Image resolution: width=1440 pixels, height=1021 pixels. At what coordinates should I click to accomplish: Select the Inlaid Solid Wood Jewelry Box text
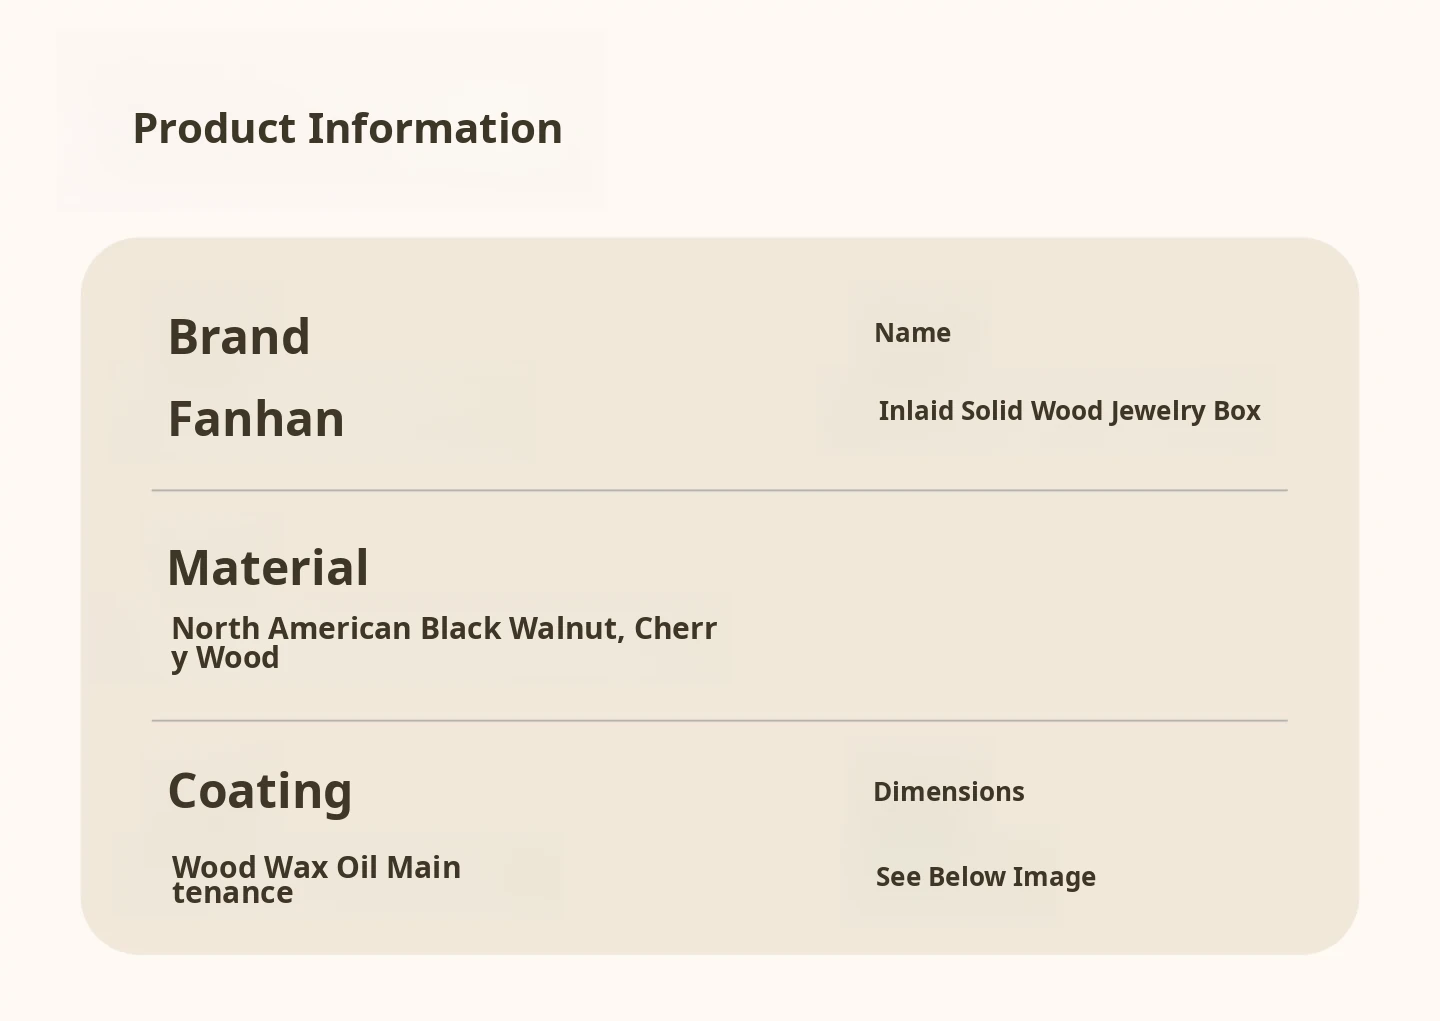point(1069,411)
